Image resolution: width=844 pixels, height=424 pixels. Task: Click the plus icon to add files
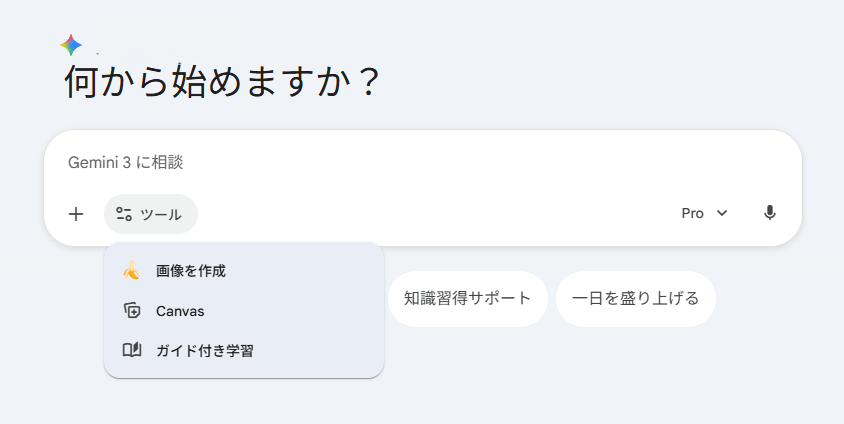[76, 213]
